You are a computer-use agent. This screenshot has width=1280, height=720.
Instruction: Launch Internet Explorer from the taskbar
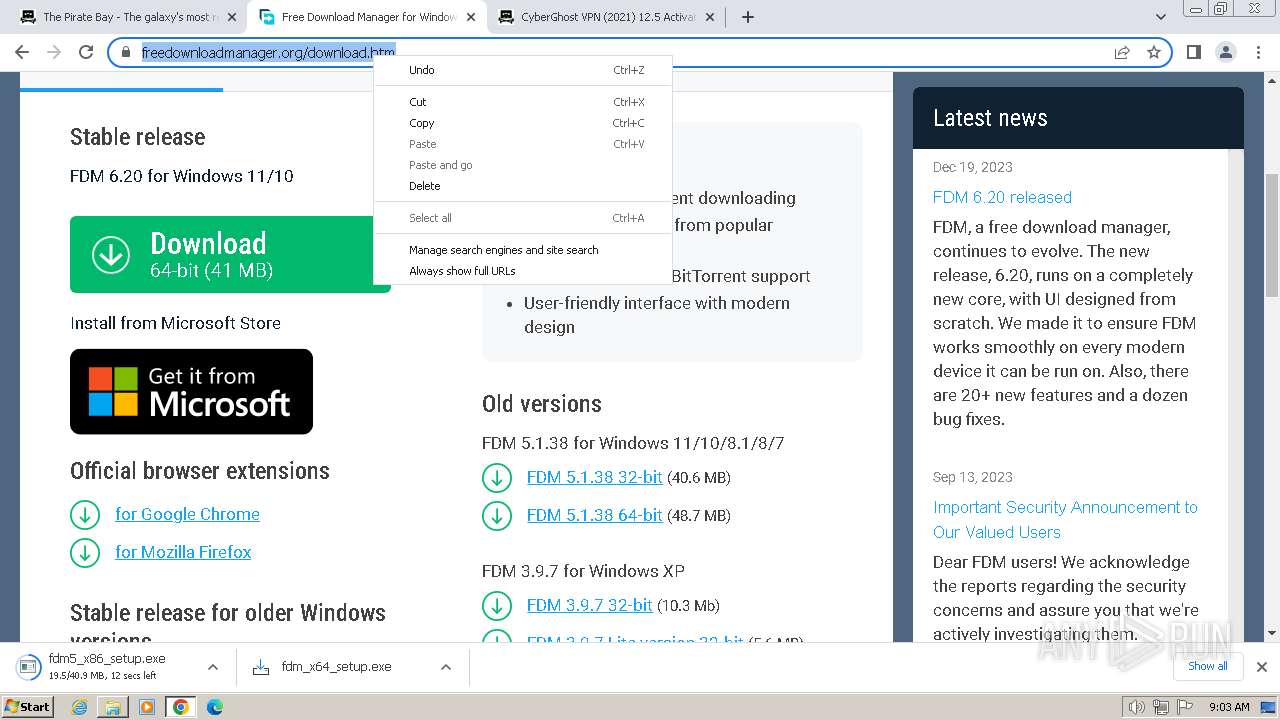tap(80, 707)
